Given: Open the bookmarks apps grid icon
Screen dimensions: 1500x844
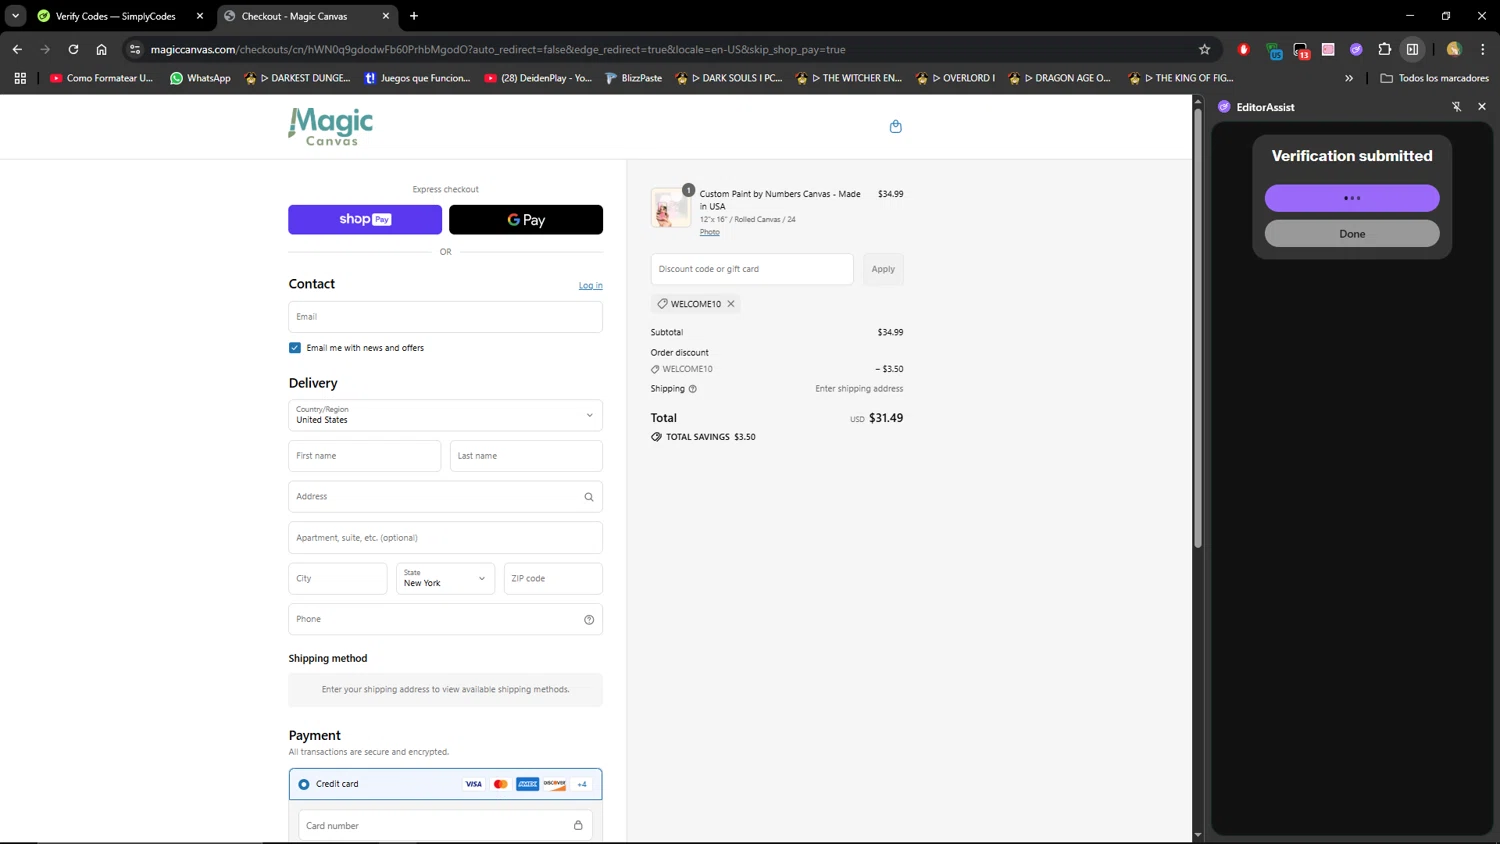Looking at the screenshot, I should point(20,78).
